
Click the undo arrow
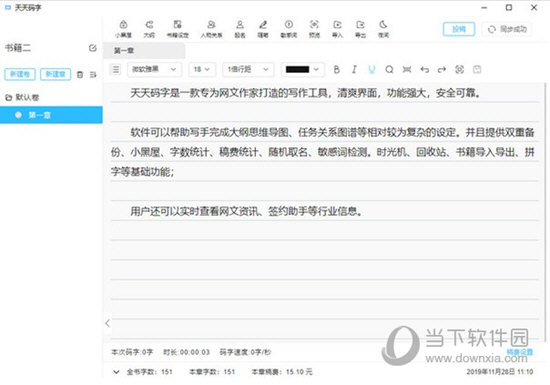[x=425, y=69]
